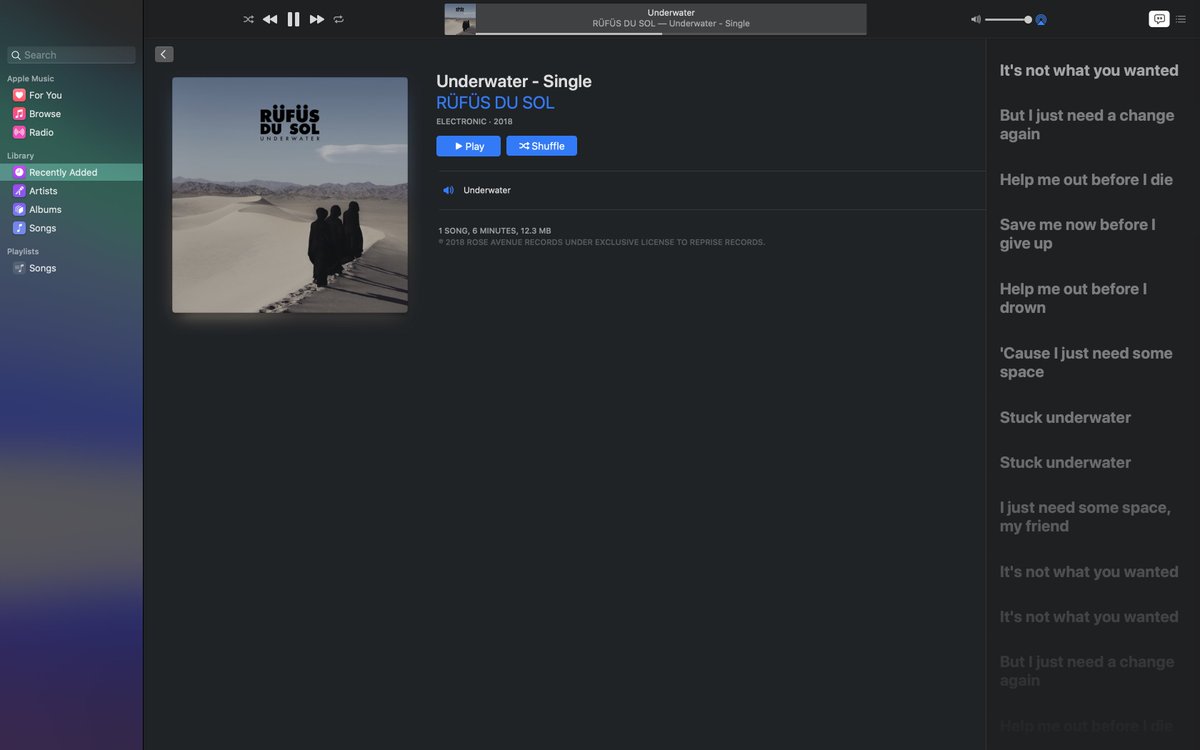
Task: Select the Albums icon in Library
Action: click(19, 210)
